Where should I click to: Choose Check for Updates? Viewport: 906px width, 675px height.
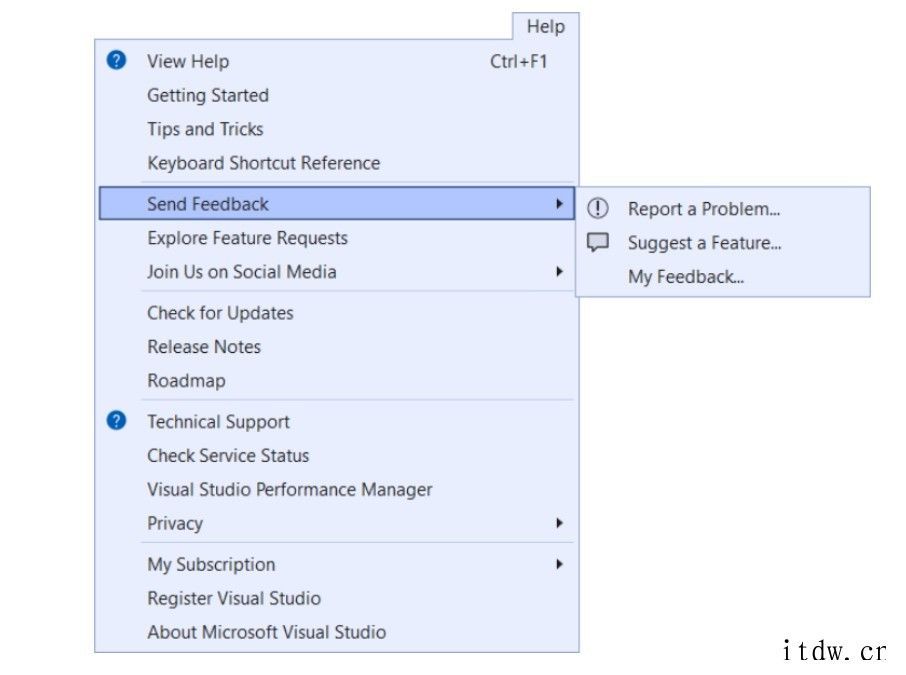point(337,313)
